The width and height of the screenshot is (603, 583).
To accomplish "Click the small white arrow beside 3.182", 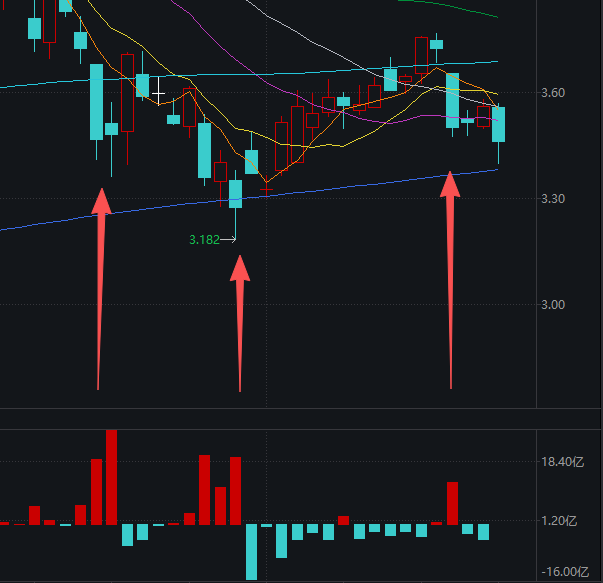I will (228, 240).
